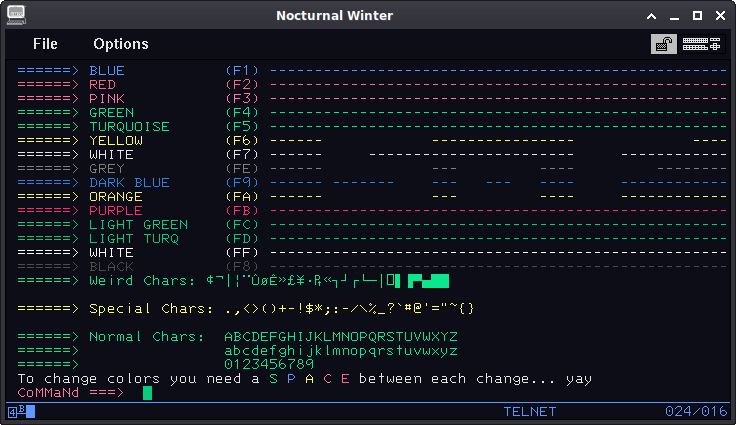
Task: Open the File menu
Action: (45, 44)
